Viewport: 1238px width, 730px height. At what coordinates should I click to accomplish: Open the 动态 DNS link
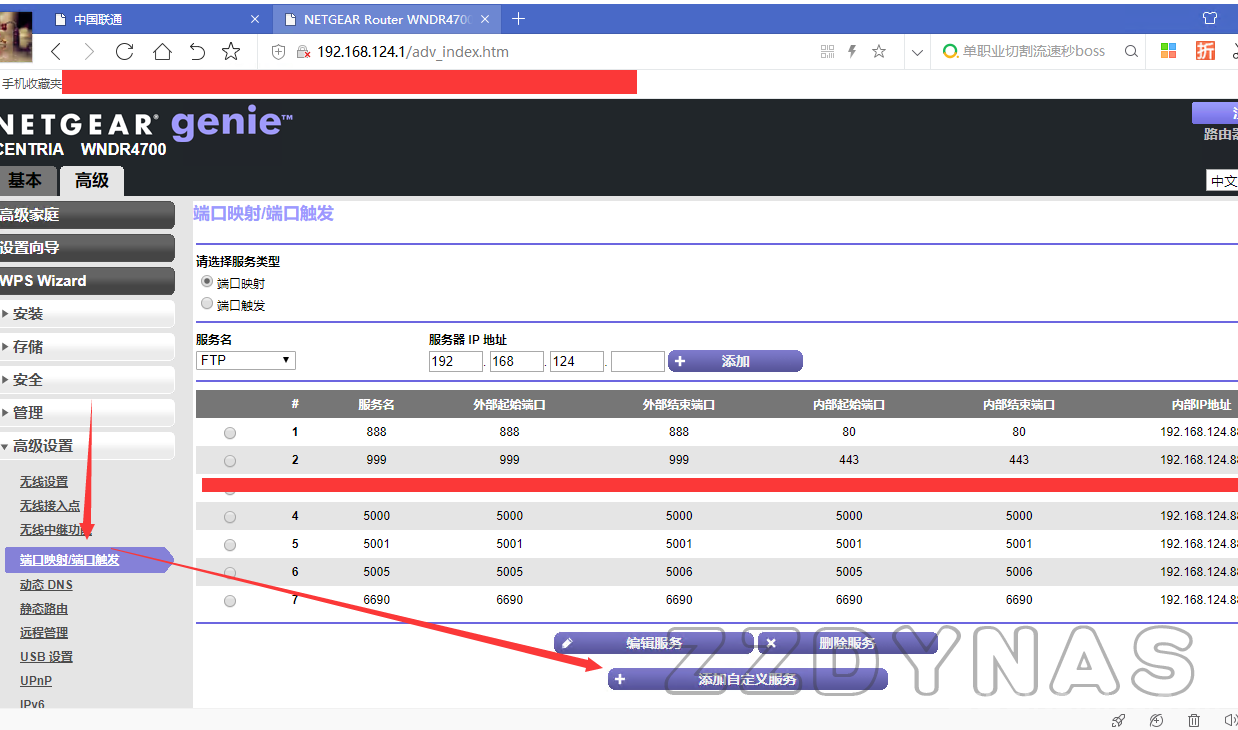coord(46,585)
